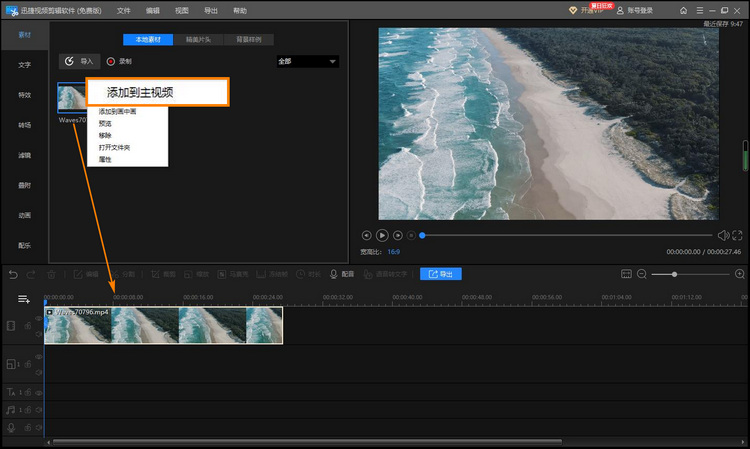Open the 导出 export menu in the menu bar
This screenshot has width=750, height=449.
pos(211,11)
